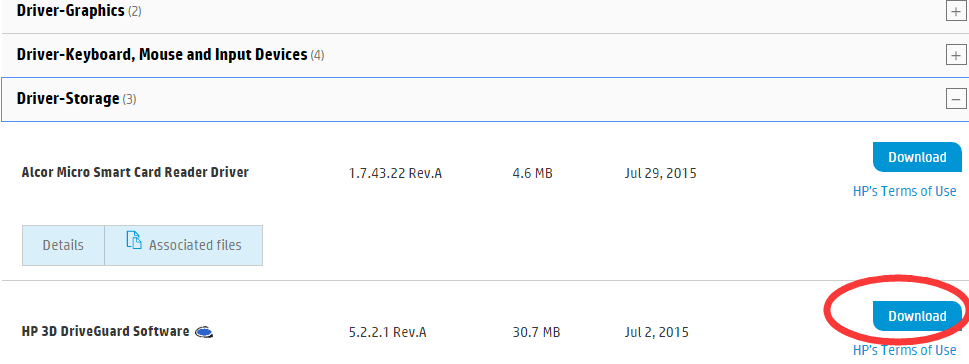969x364 pixels.
Task: Click the version 5.2.2.1 Rev.A text
Action: pos(387,332)
